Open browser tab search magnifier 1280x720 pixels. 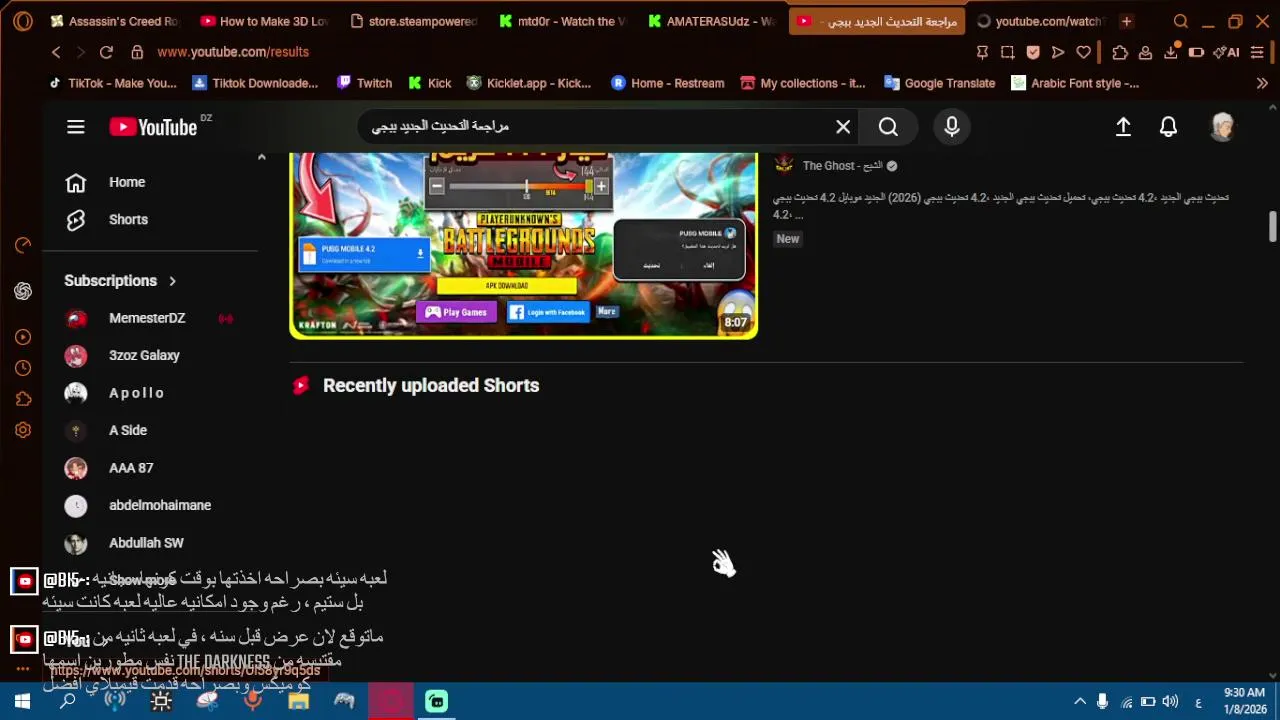click(x=1181, y=21)
